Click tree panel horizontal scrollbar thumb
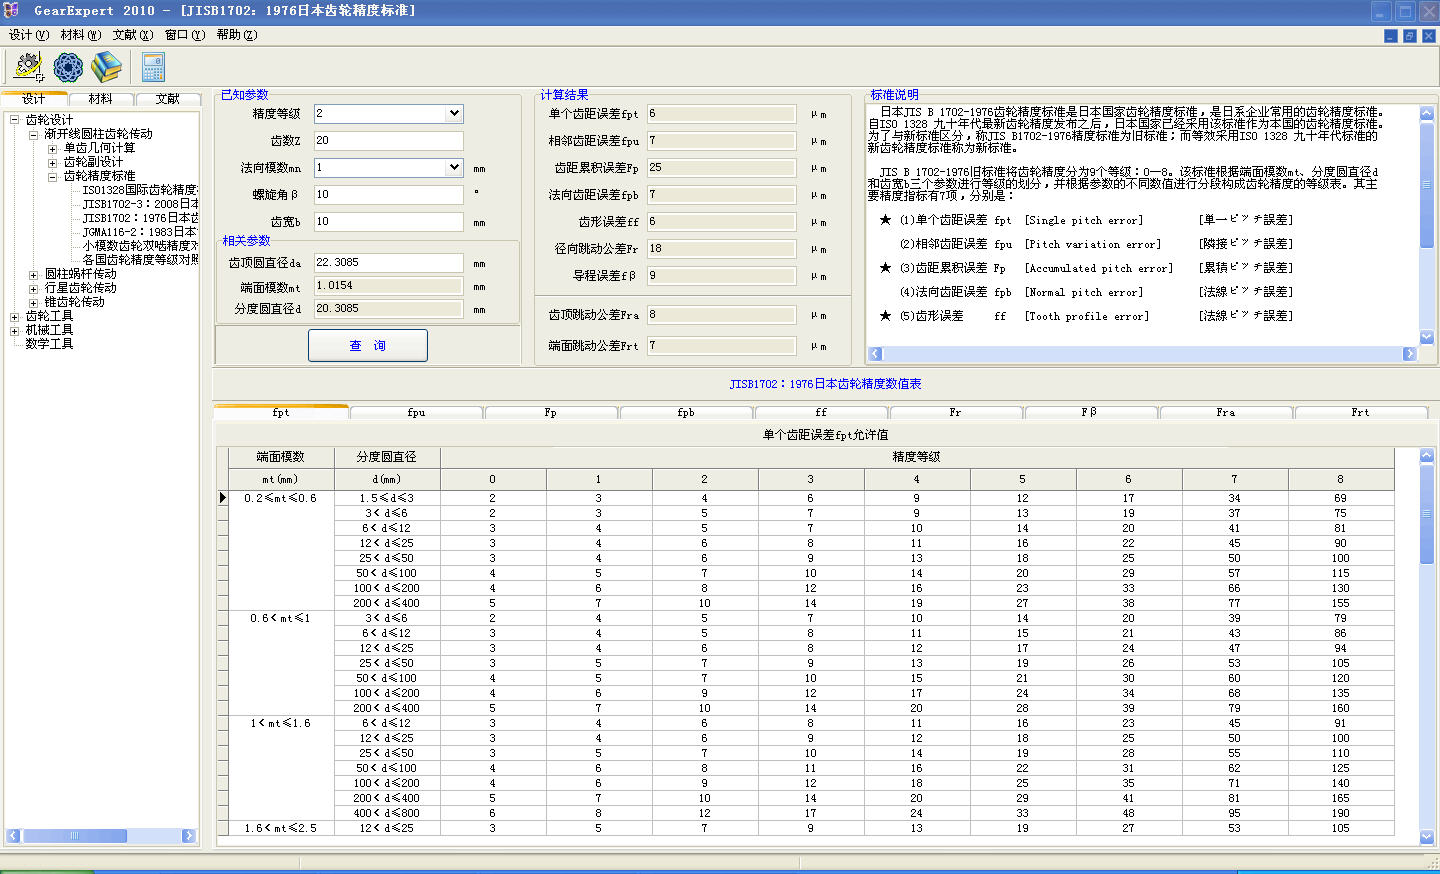Screen dimensions: 1440x874 (x=74, y=836)
